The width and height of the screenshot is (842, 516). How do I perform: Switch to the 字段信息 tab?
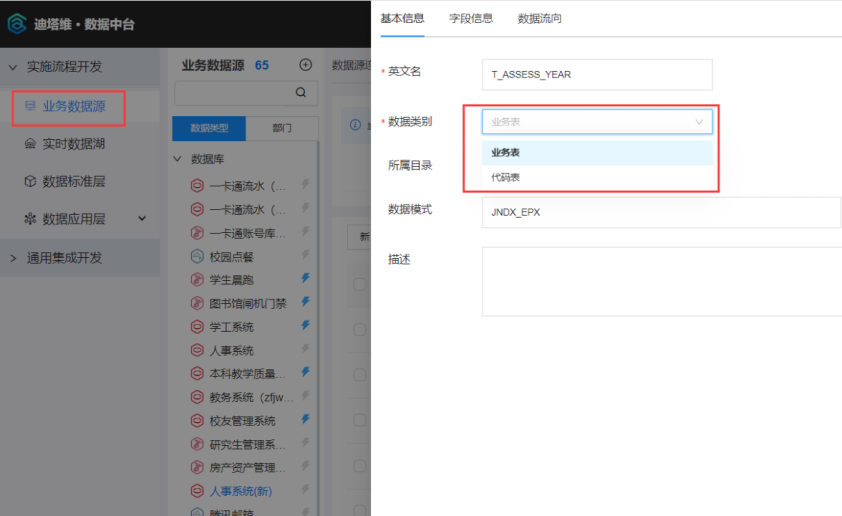[469, 18]
